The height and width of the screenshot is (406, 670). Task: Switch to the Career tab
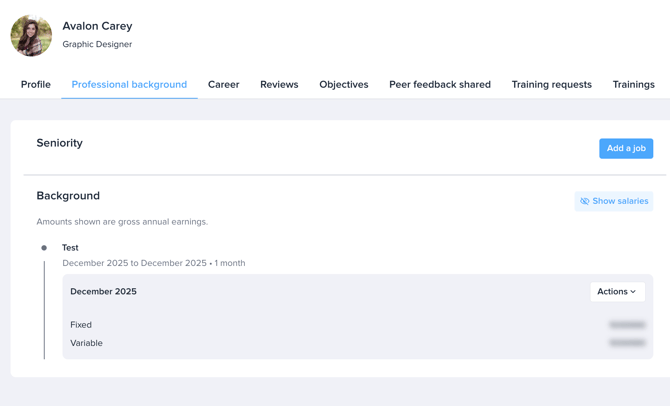pyautogui.click(x=223, y=85)
